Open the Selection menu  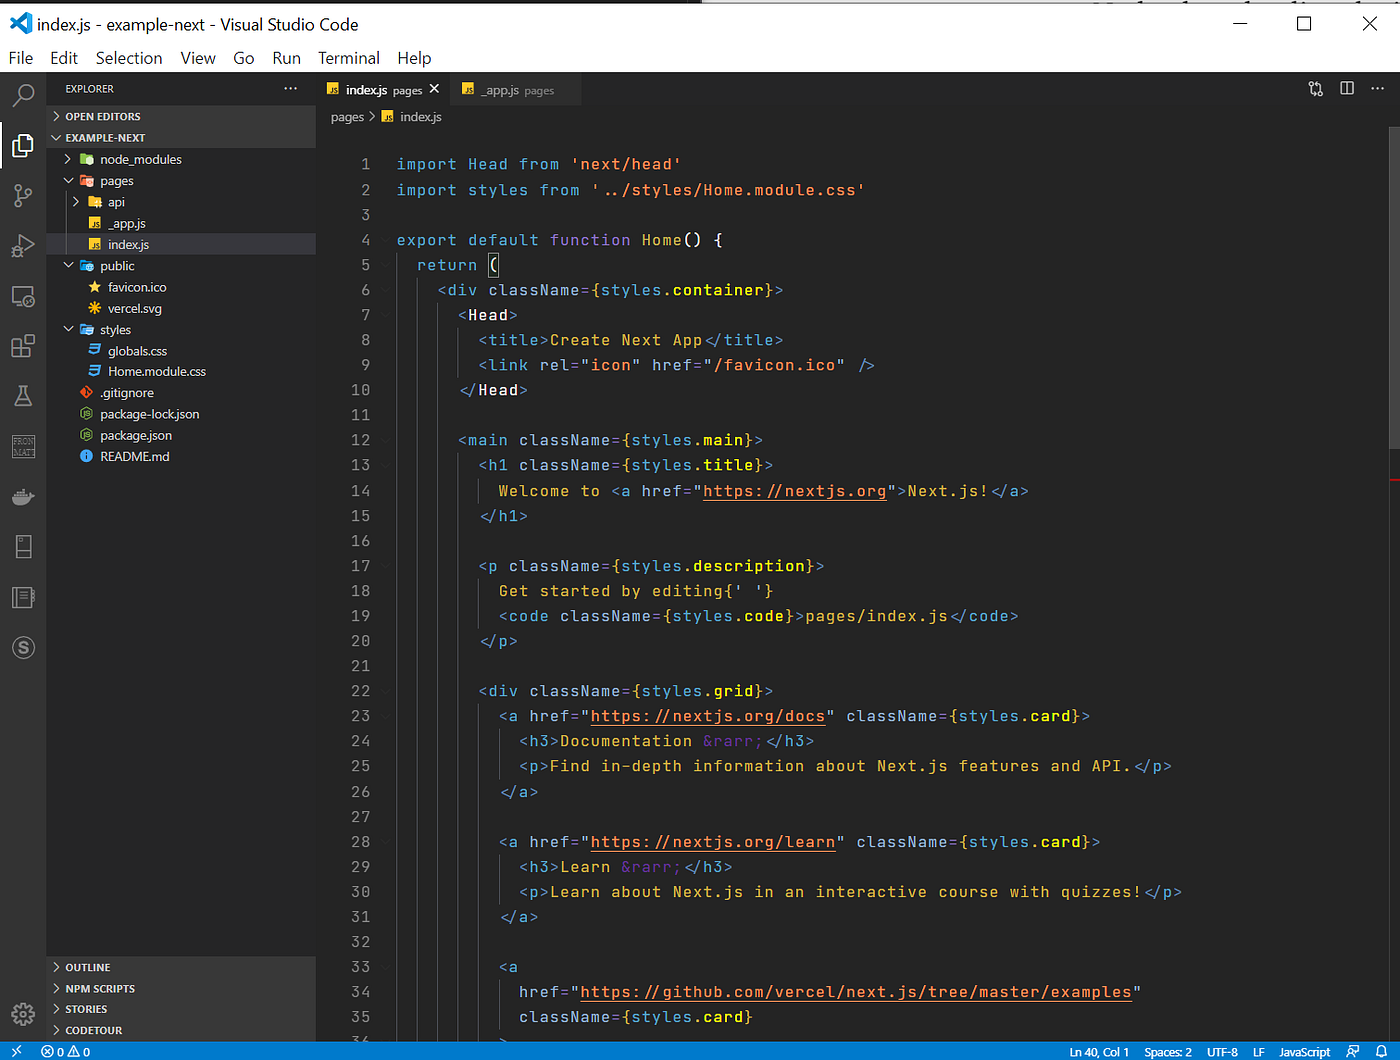[129, 58]
